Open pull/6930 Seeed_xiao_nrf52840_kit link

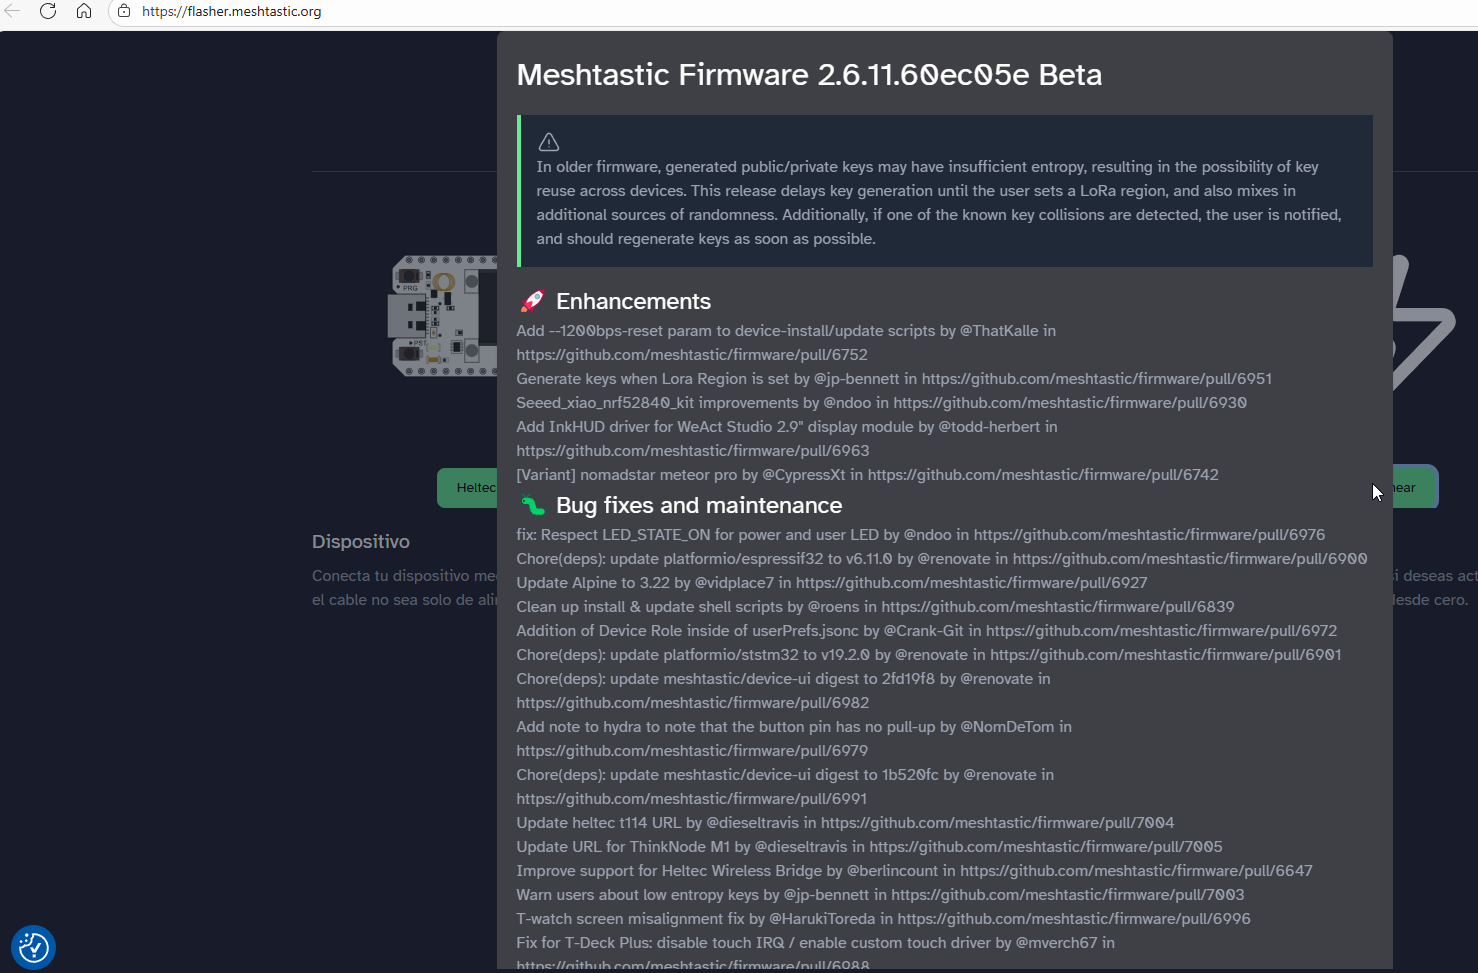pos(1069,403)
